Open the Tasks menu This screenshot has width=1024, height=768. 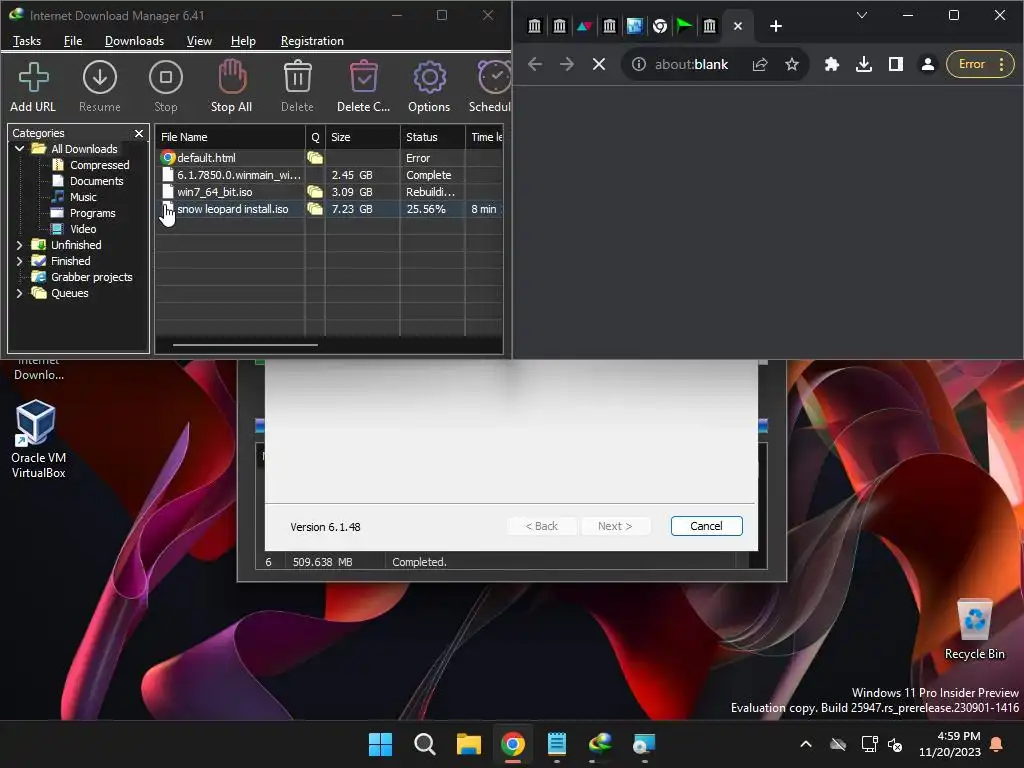tap(27, 40)
